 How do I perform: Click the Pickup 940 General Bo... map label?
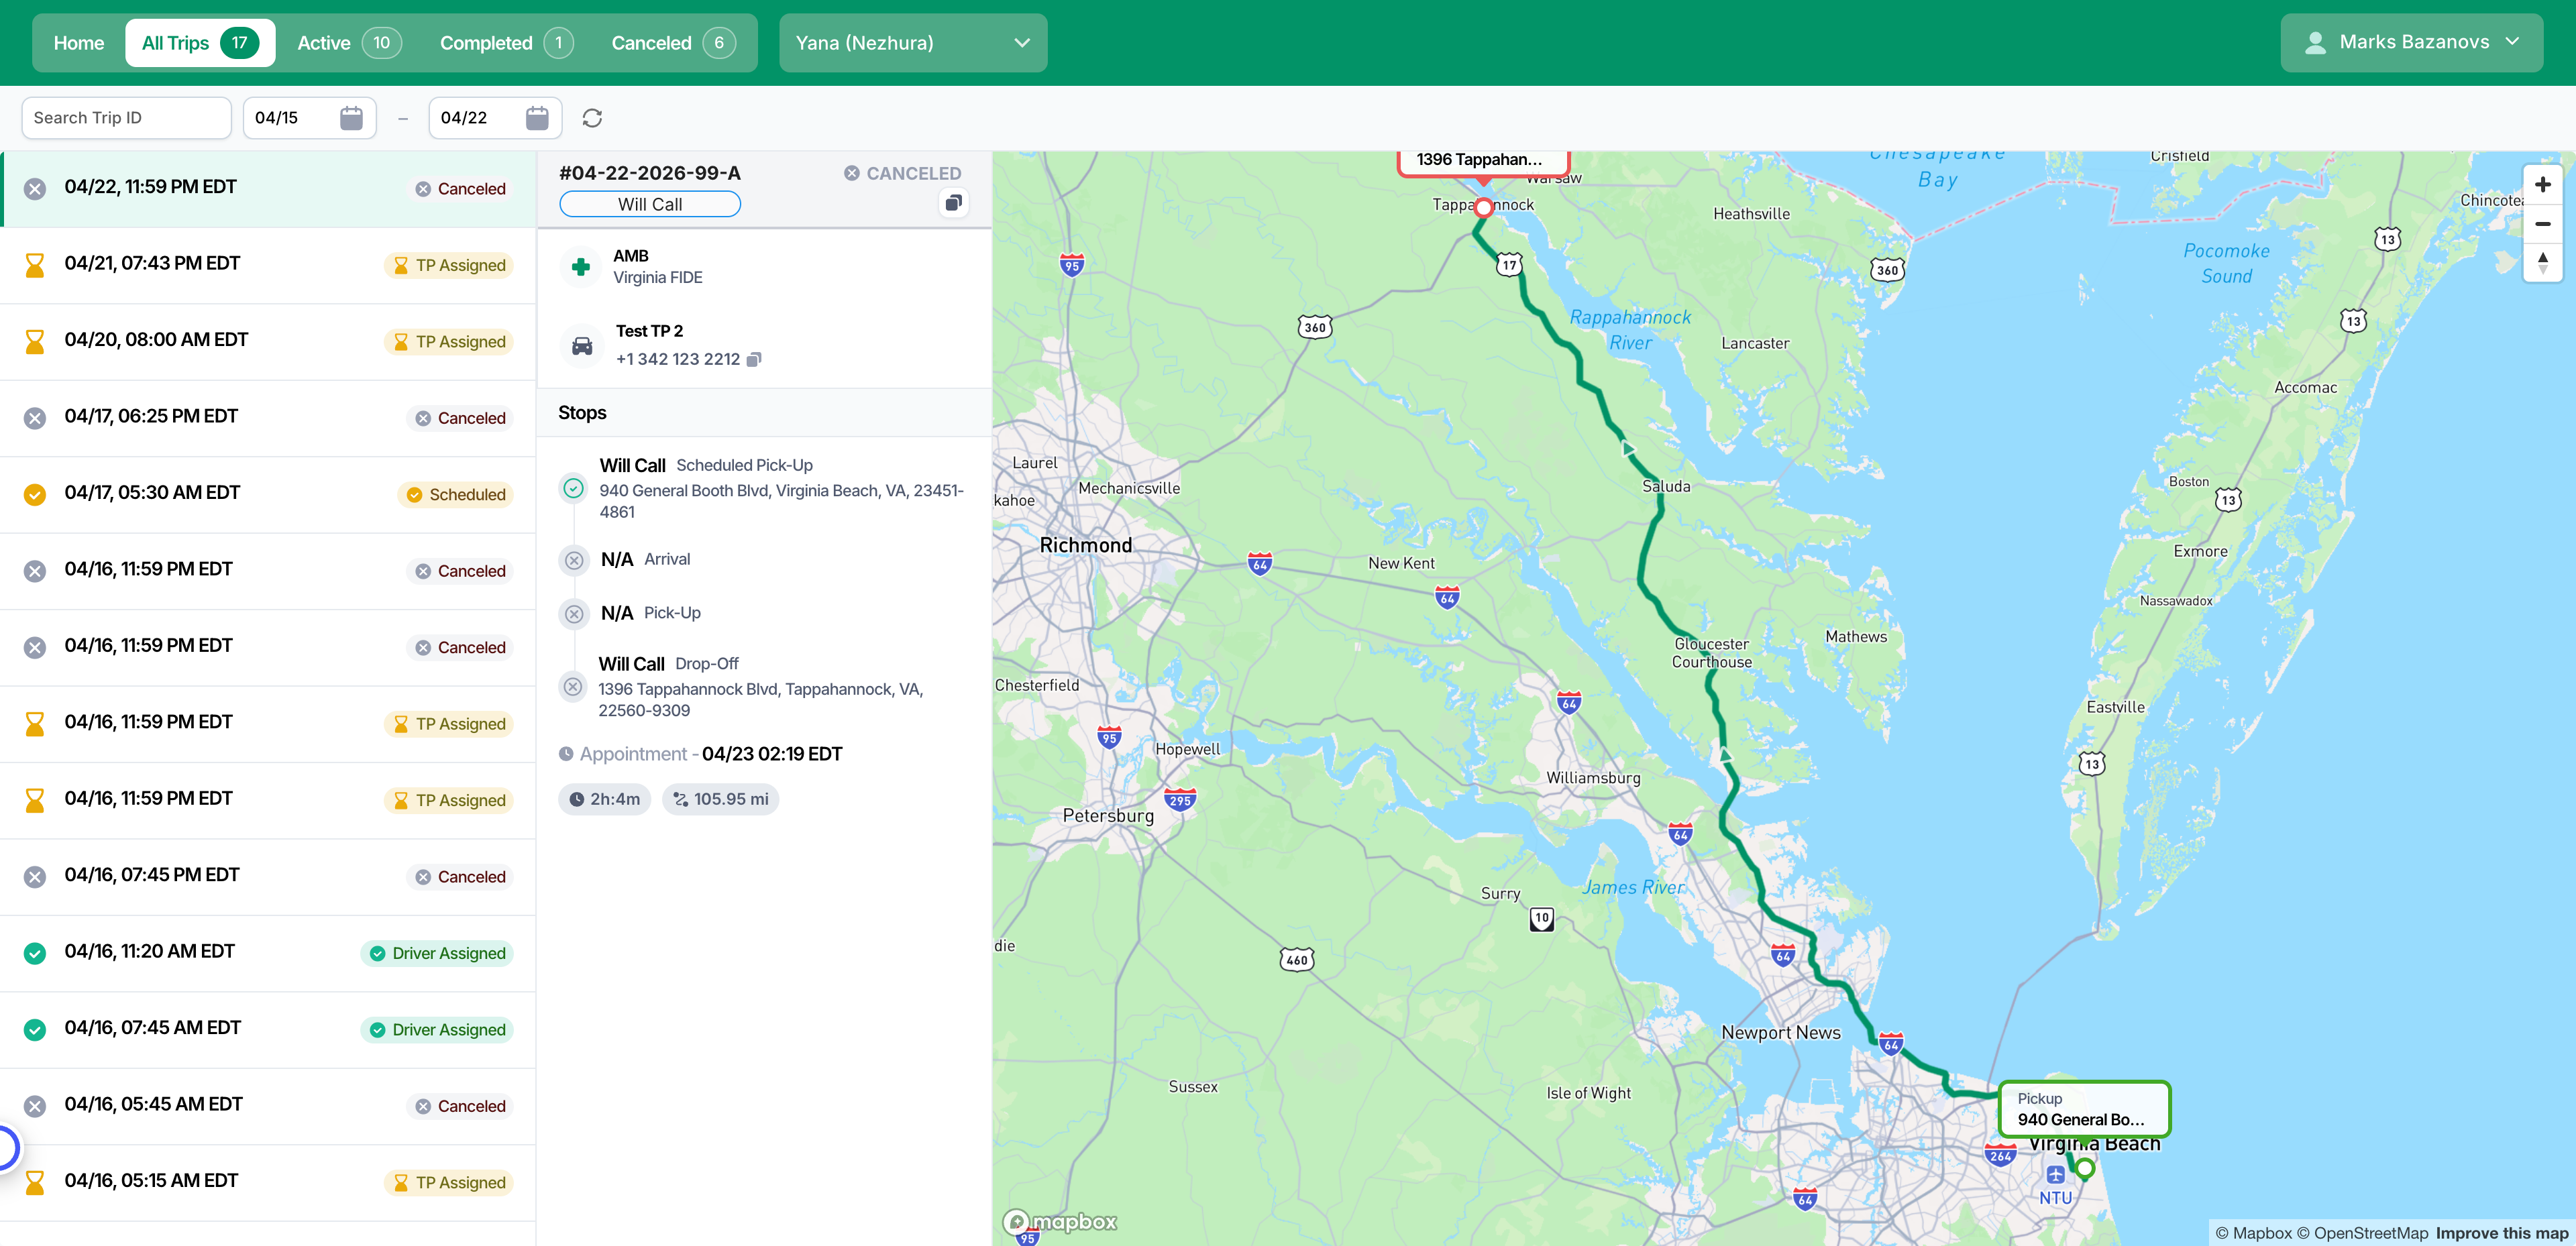click(2084, 1109)
